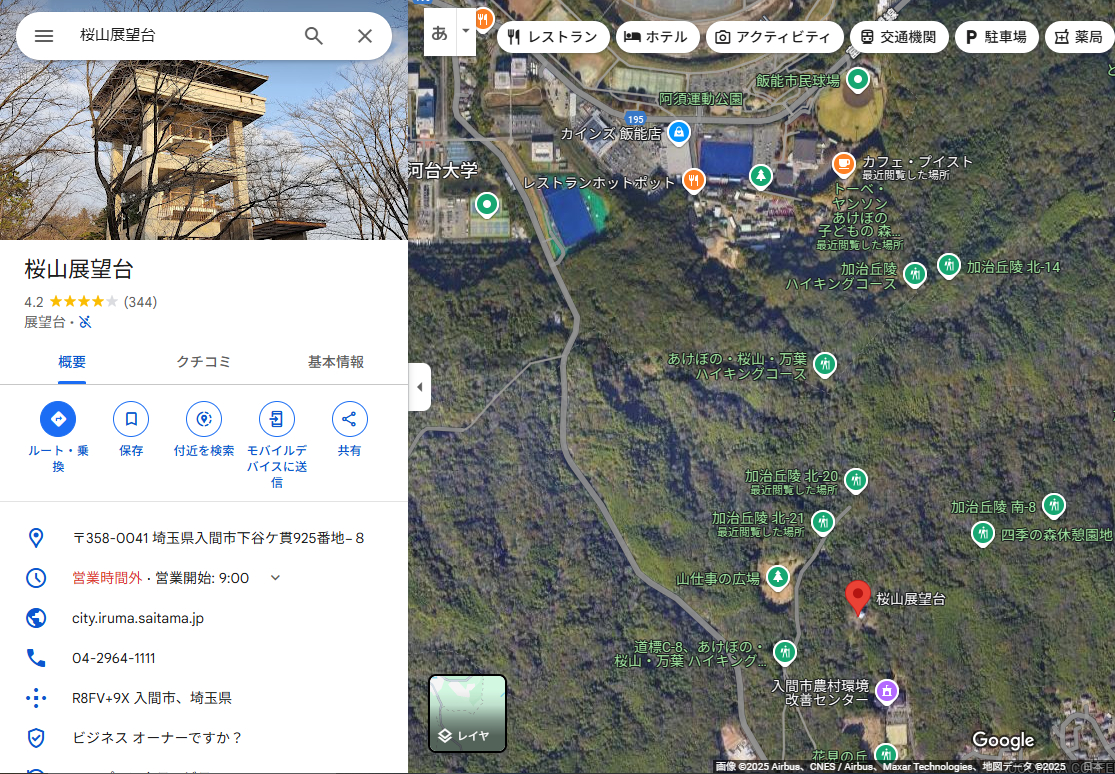The image size is (1115, 774).
Task: Click the 花見の丘 marker
Action: (x=886, y=753)
